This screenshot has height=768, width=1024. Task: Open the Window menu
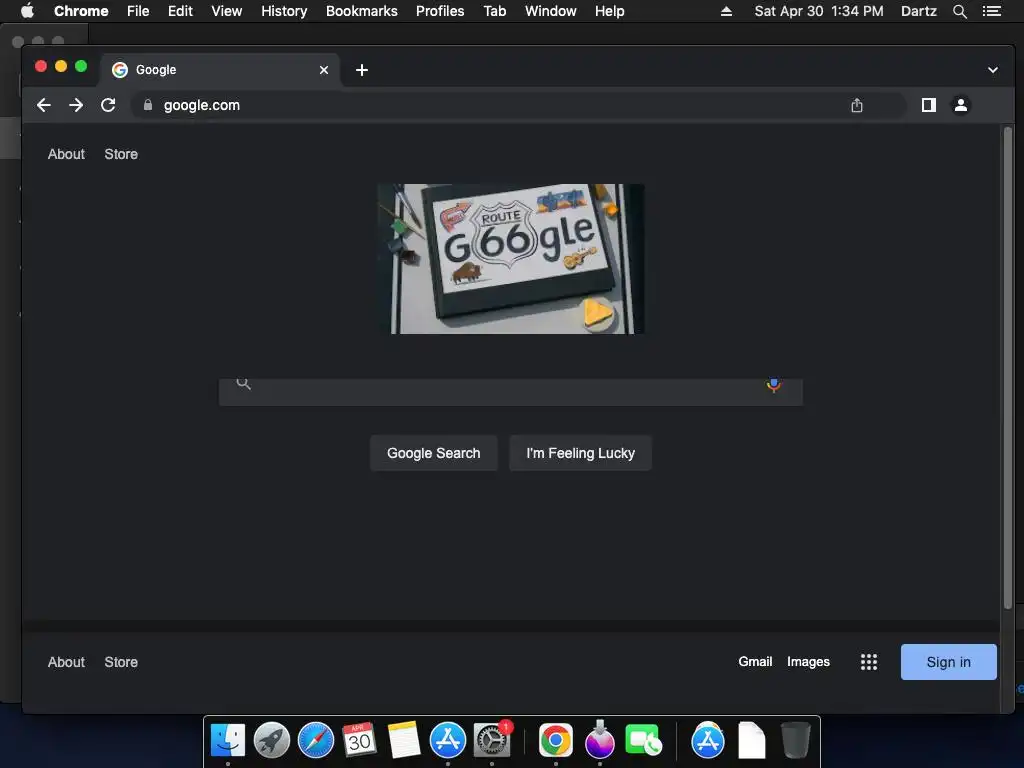(551, 11)
